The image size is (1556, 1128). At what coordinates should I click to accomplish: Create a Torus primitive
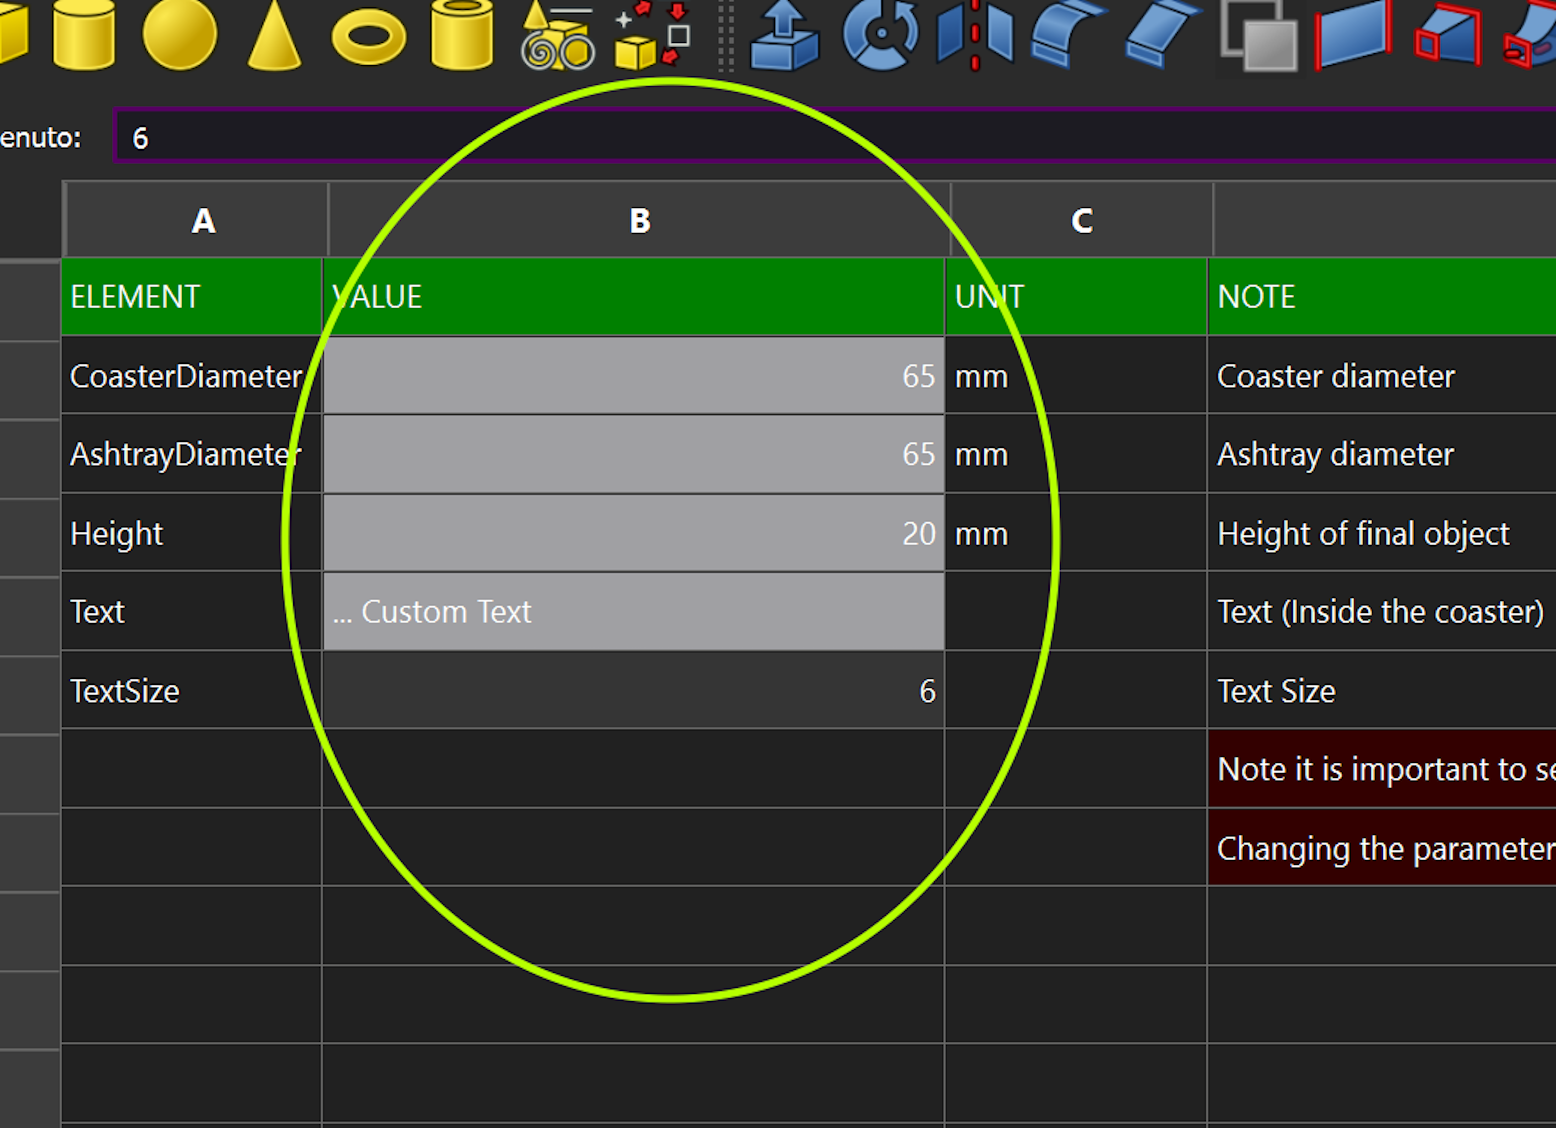pos(369,37)
